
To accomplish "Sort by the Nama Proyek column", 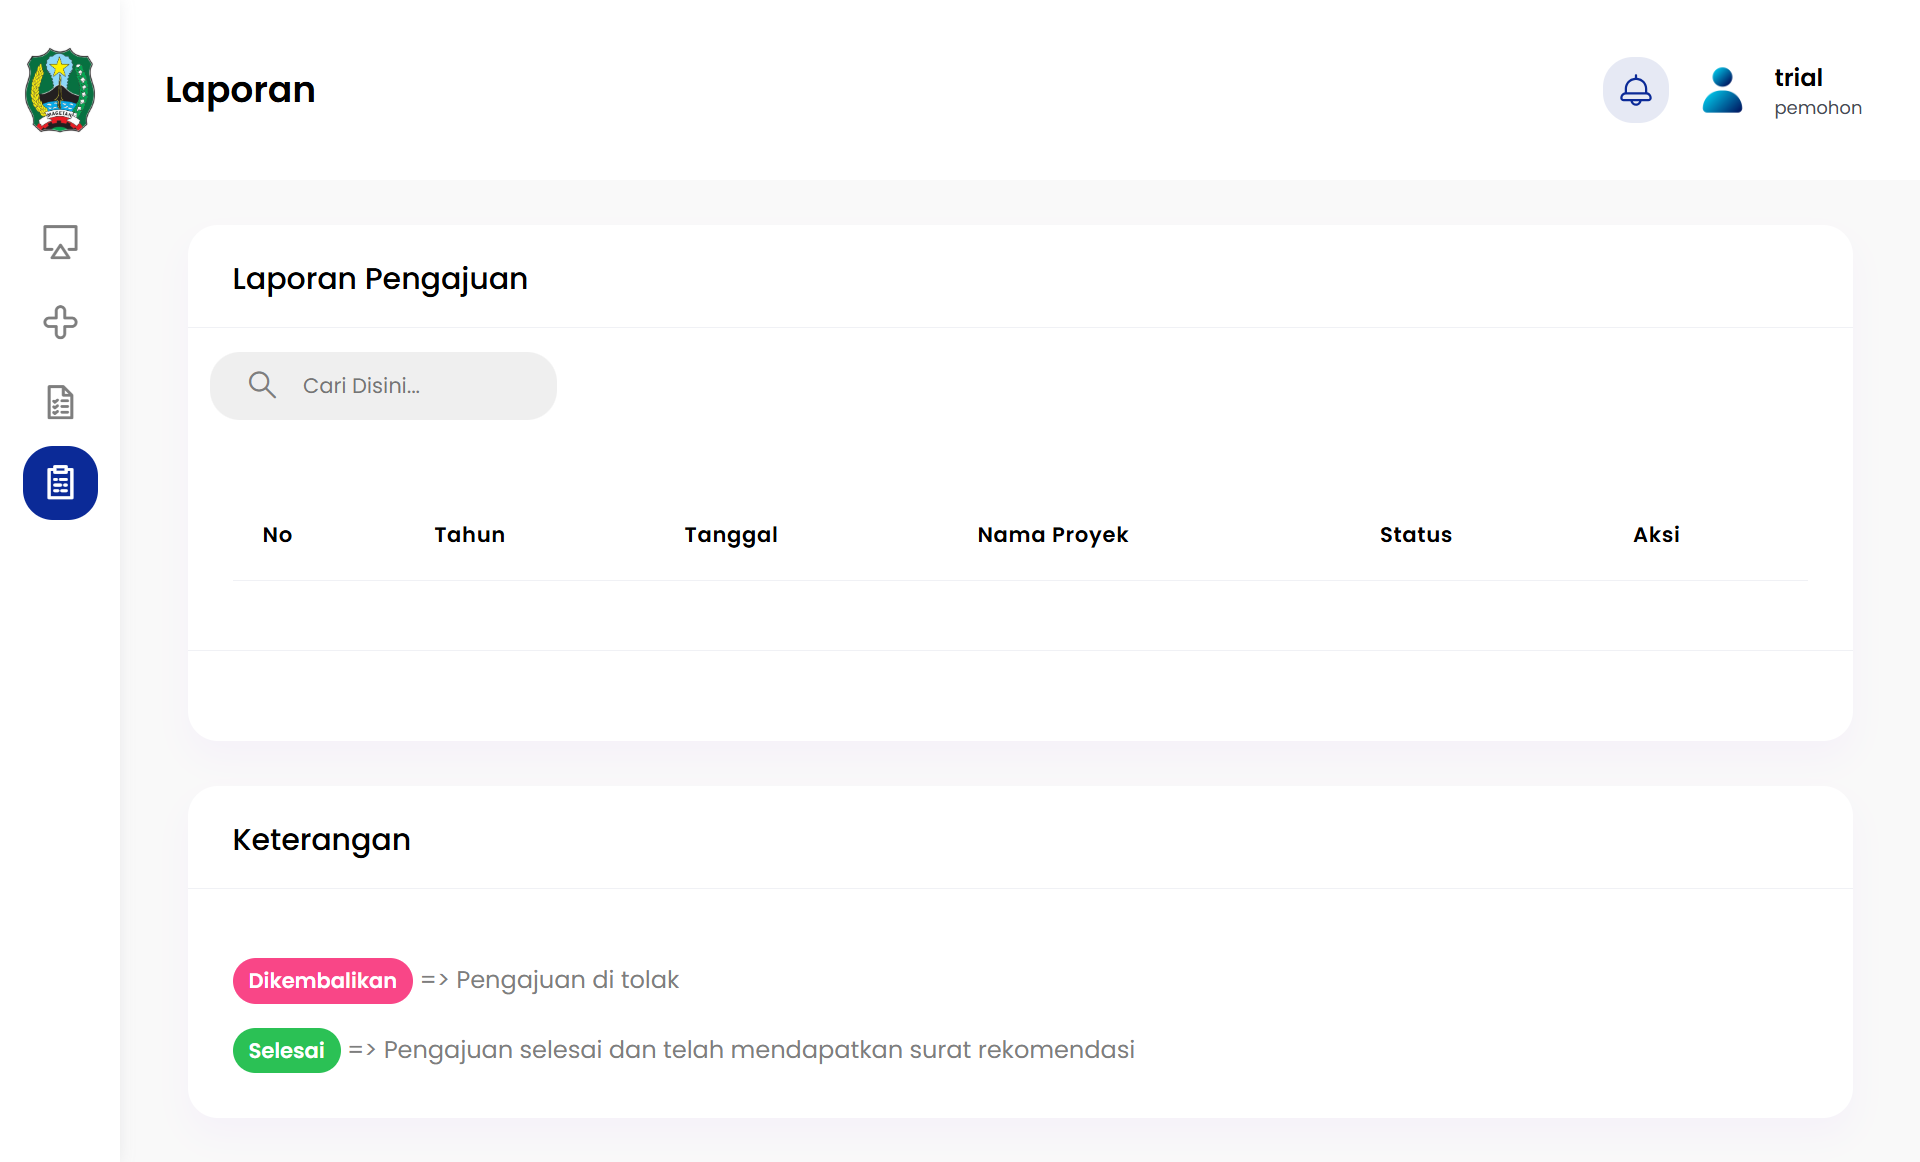I will (1052, 535).
